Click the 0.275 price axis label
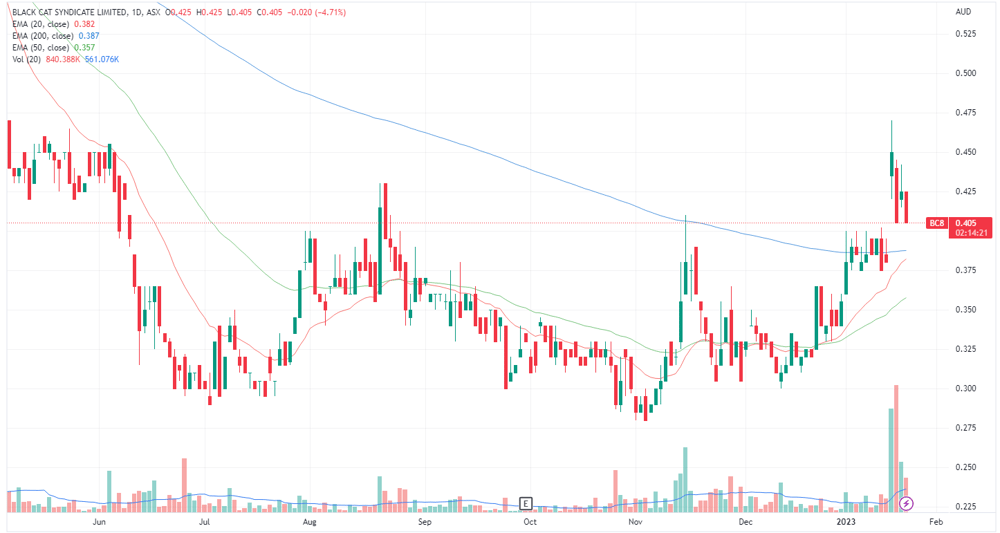Screen dimensions: 1000x533 (x=966, y=428)
